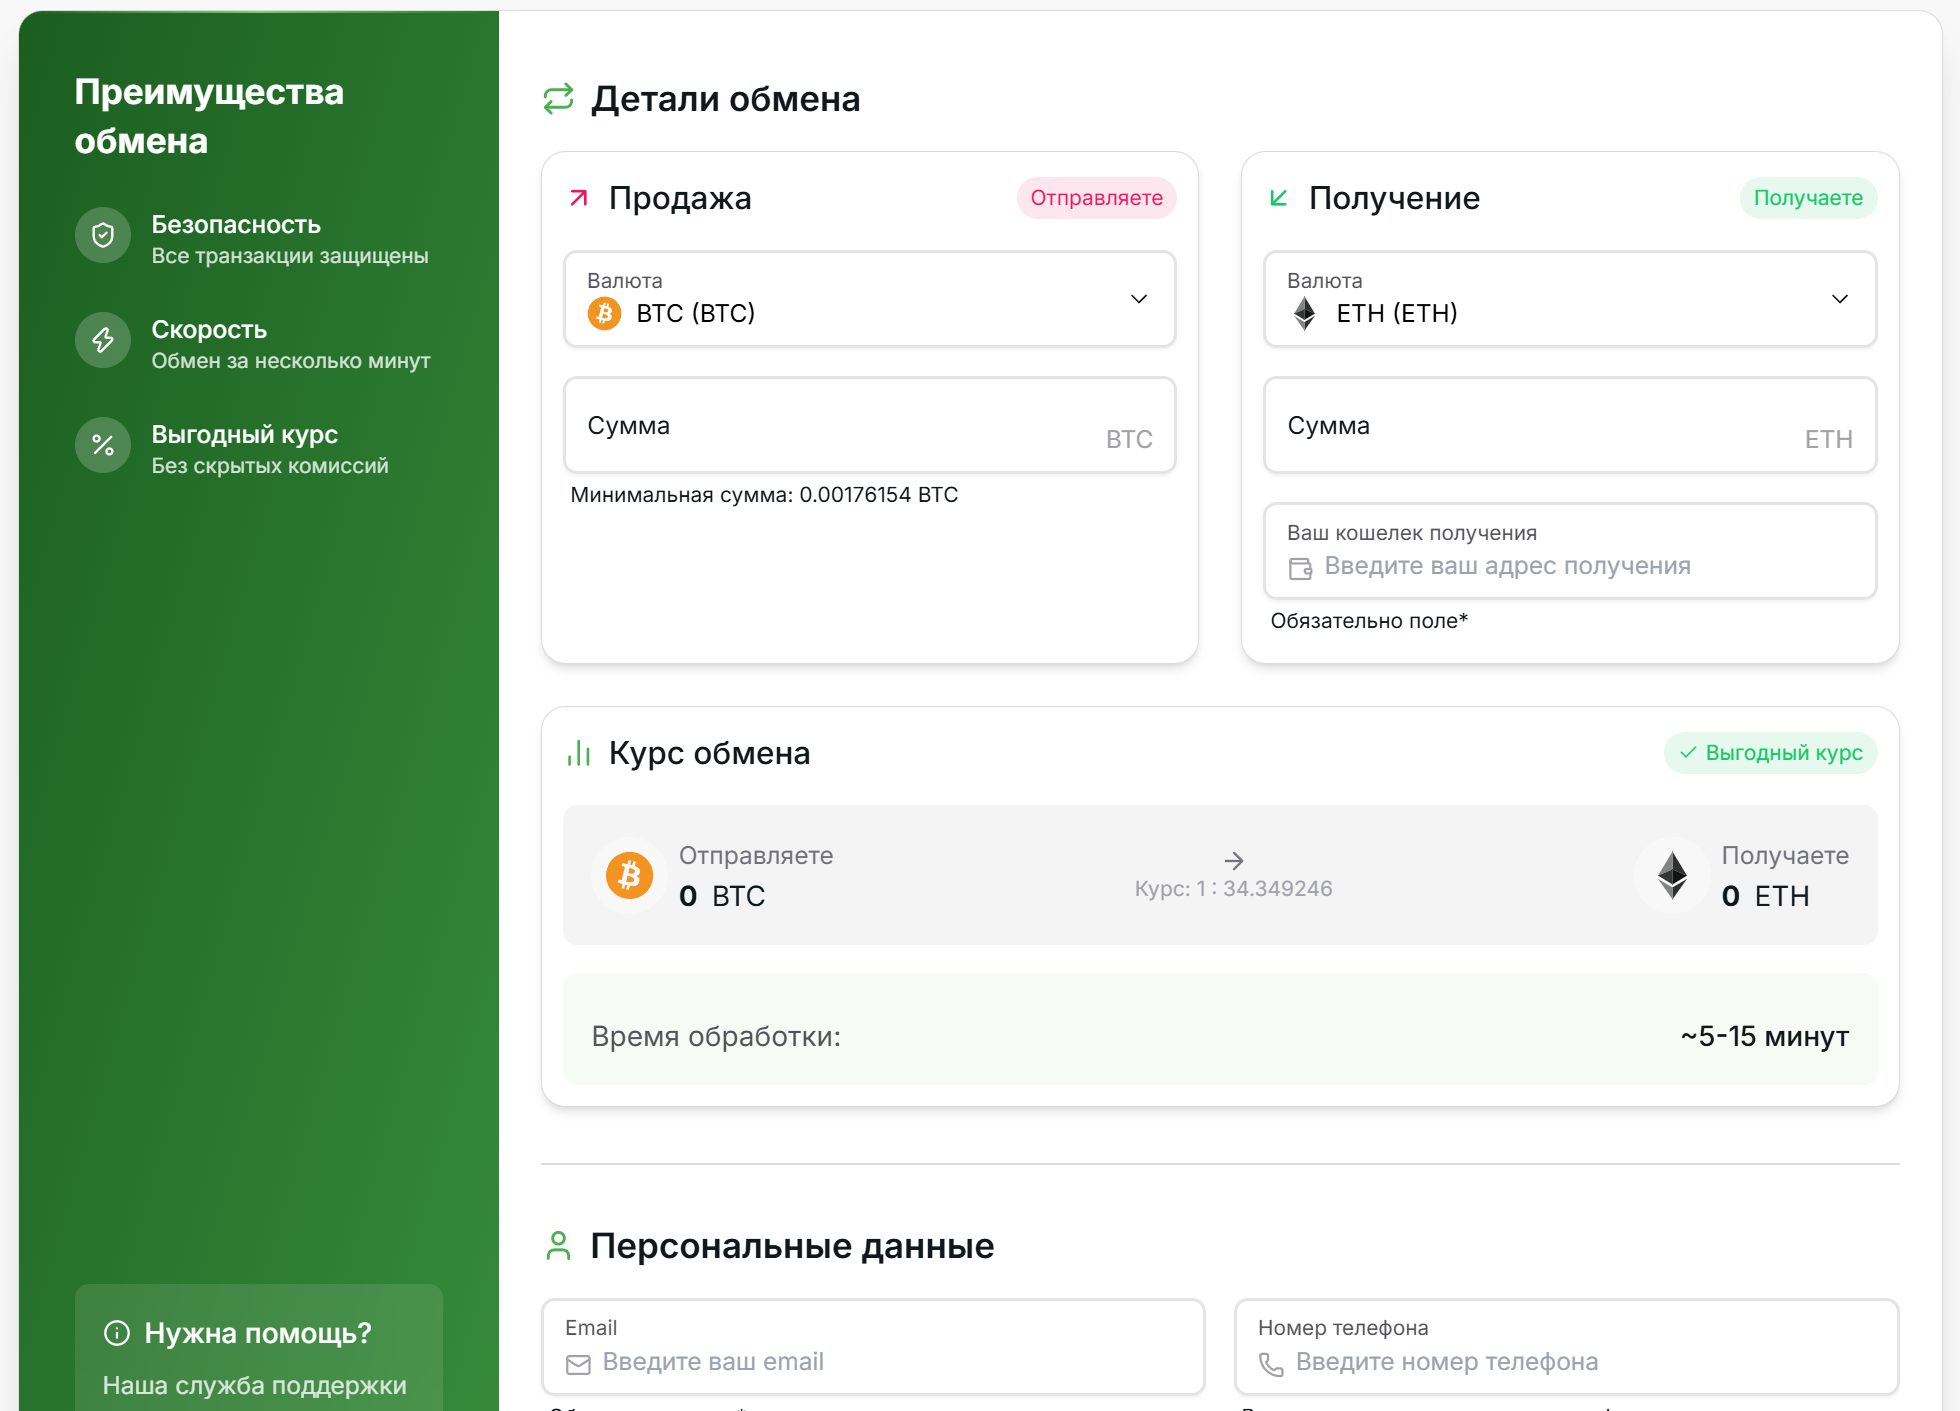Click the Курс: 1 : 34.349246 rate text

[1234, 889]
